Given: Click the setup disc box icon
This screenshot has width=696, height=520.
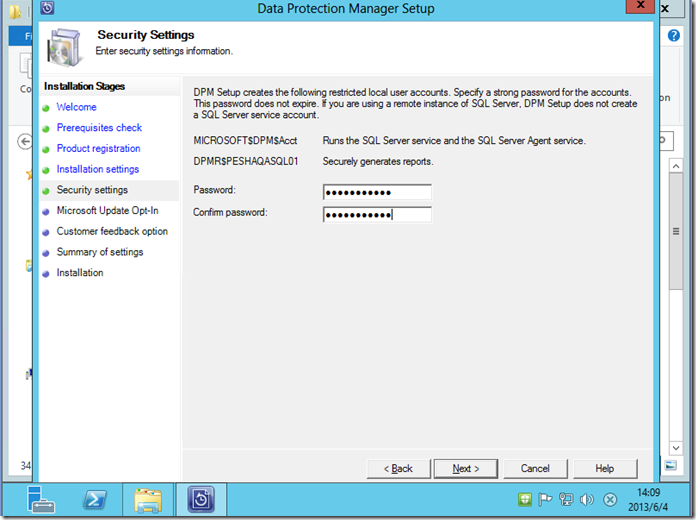Looking at the screenshot, I should click(x=65, y=48).
